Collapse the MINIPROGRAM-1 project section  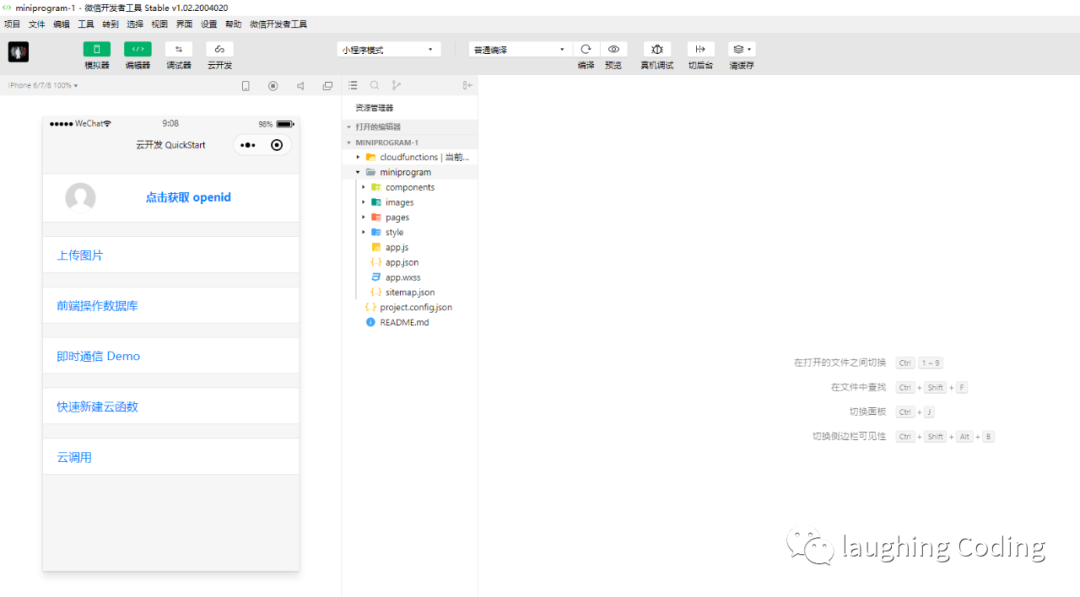pyautogui.click(x=410, y=142)
